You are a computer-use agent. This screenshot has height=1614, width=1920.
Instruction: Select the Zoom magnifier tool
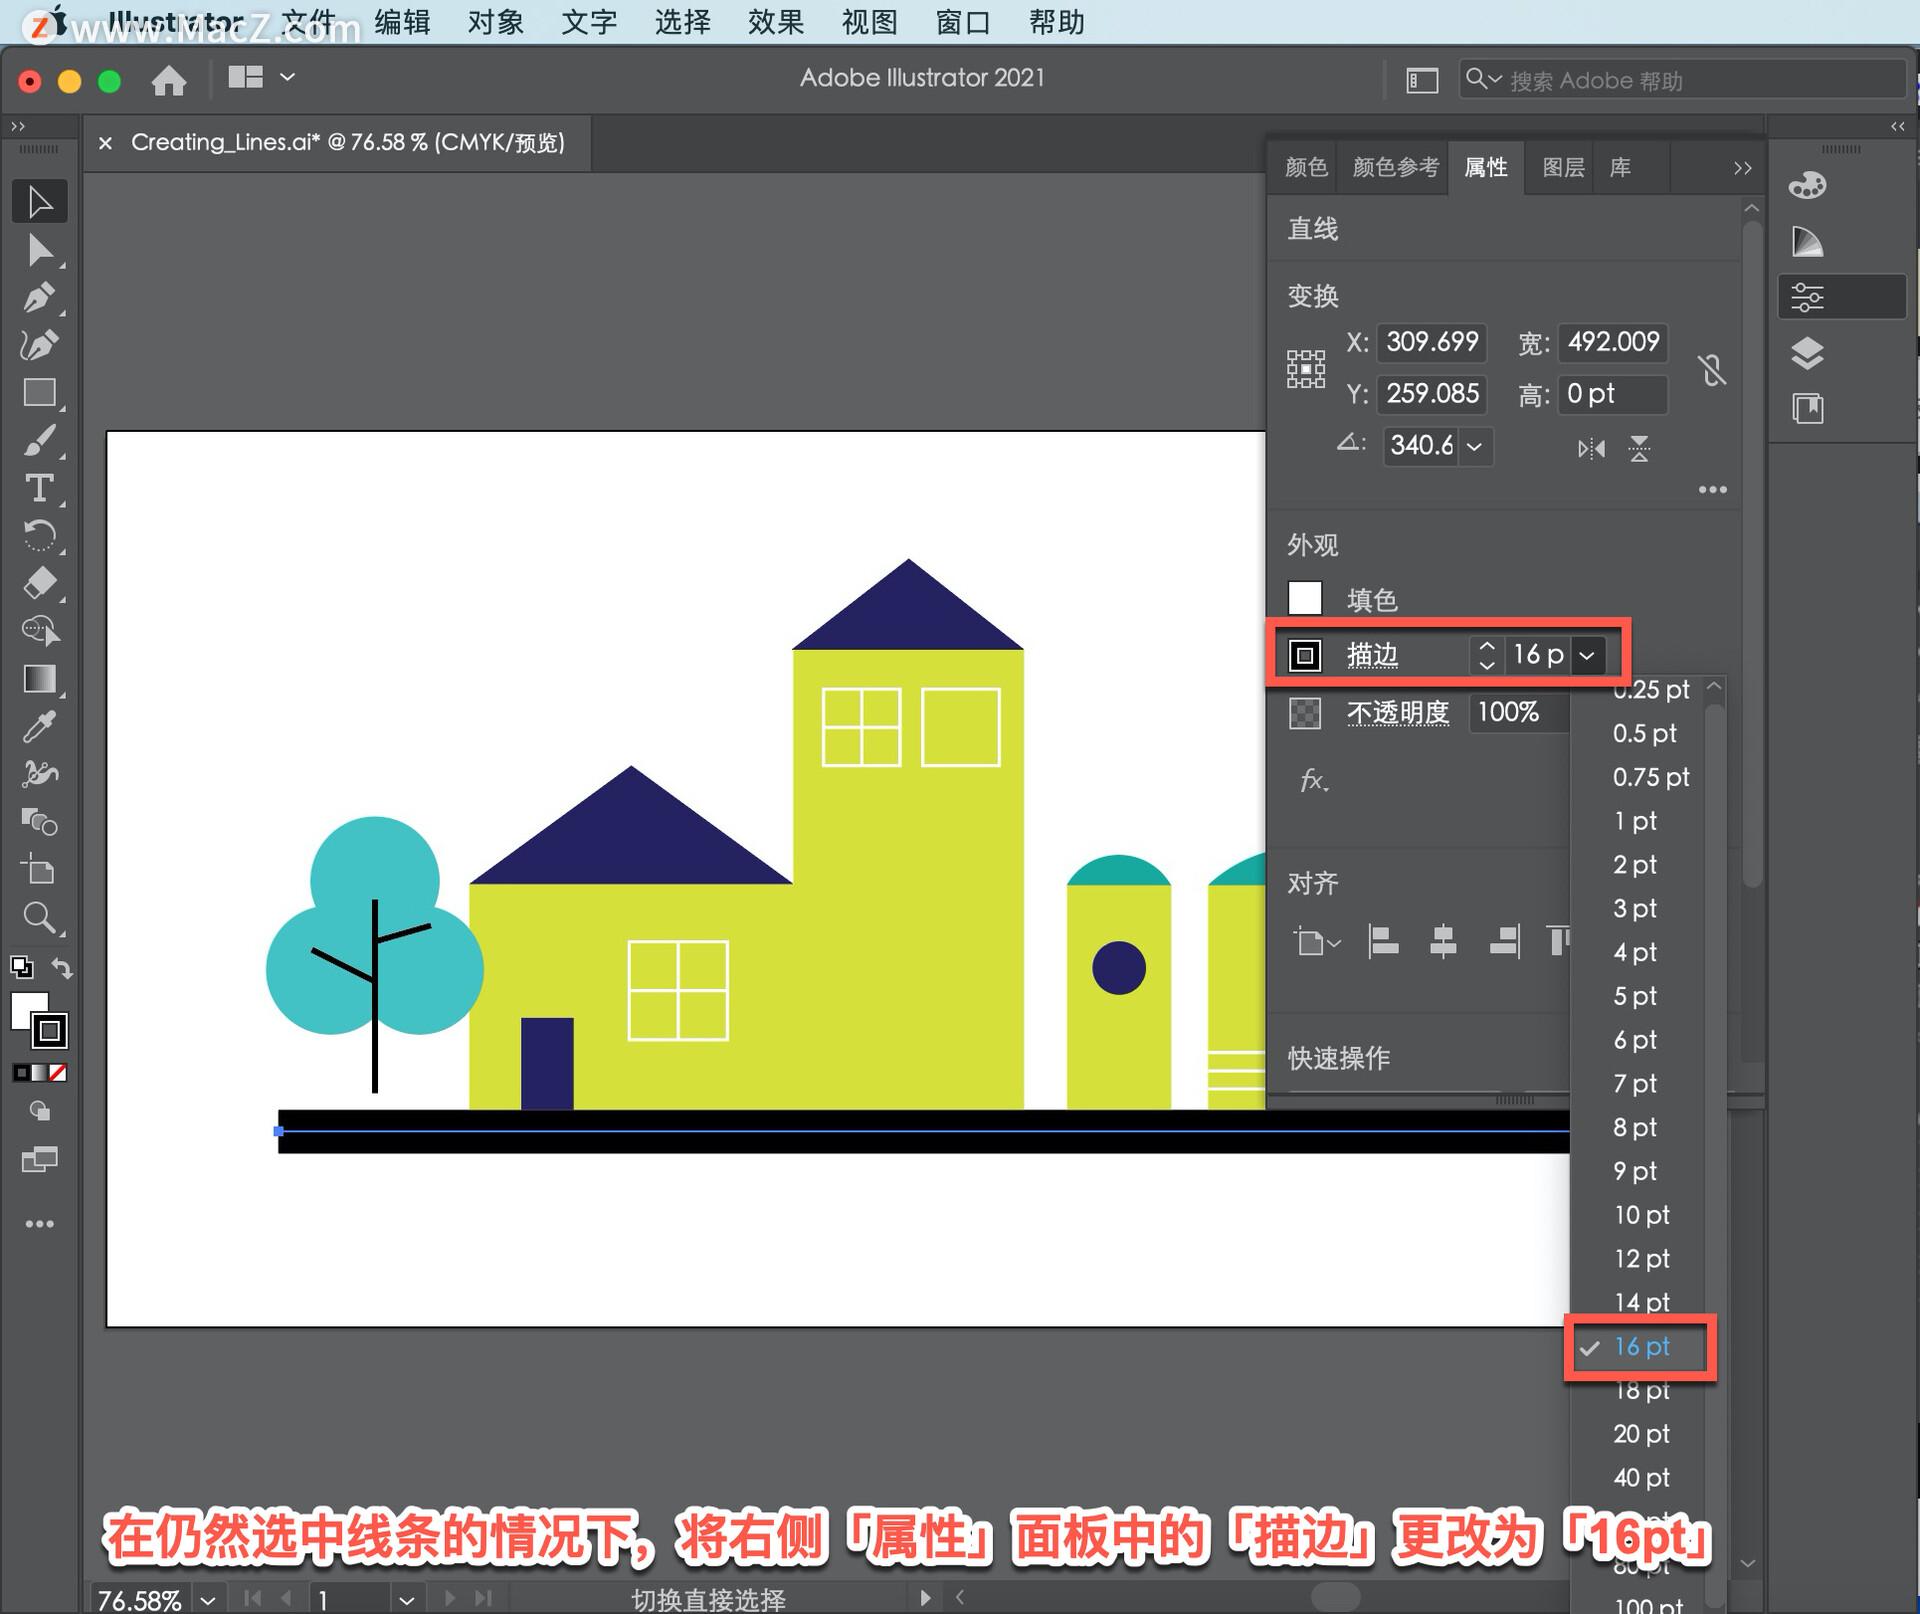pyautogui.click(x=40, y=917)
